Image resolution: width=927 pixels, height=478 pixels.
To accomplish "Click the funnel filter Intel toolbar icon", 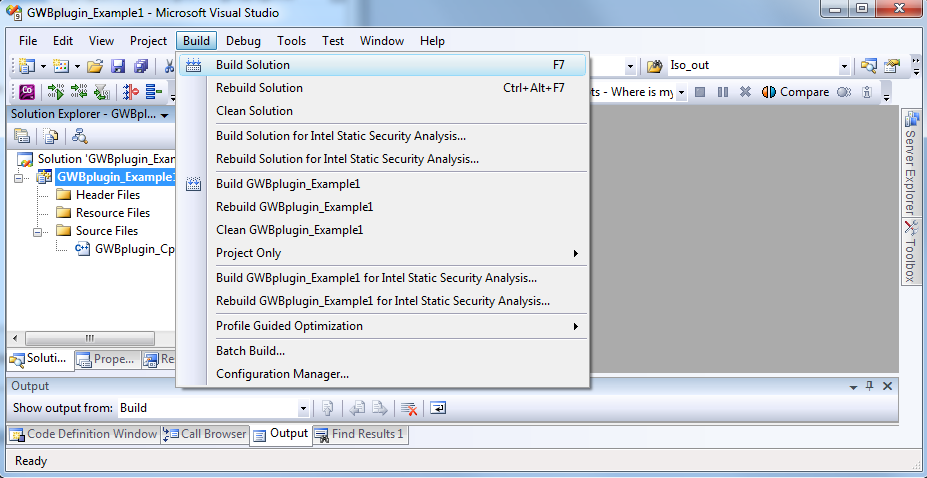I will tap(102, 92).
